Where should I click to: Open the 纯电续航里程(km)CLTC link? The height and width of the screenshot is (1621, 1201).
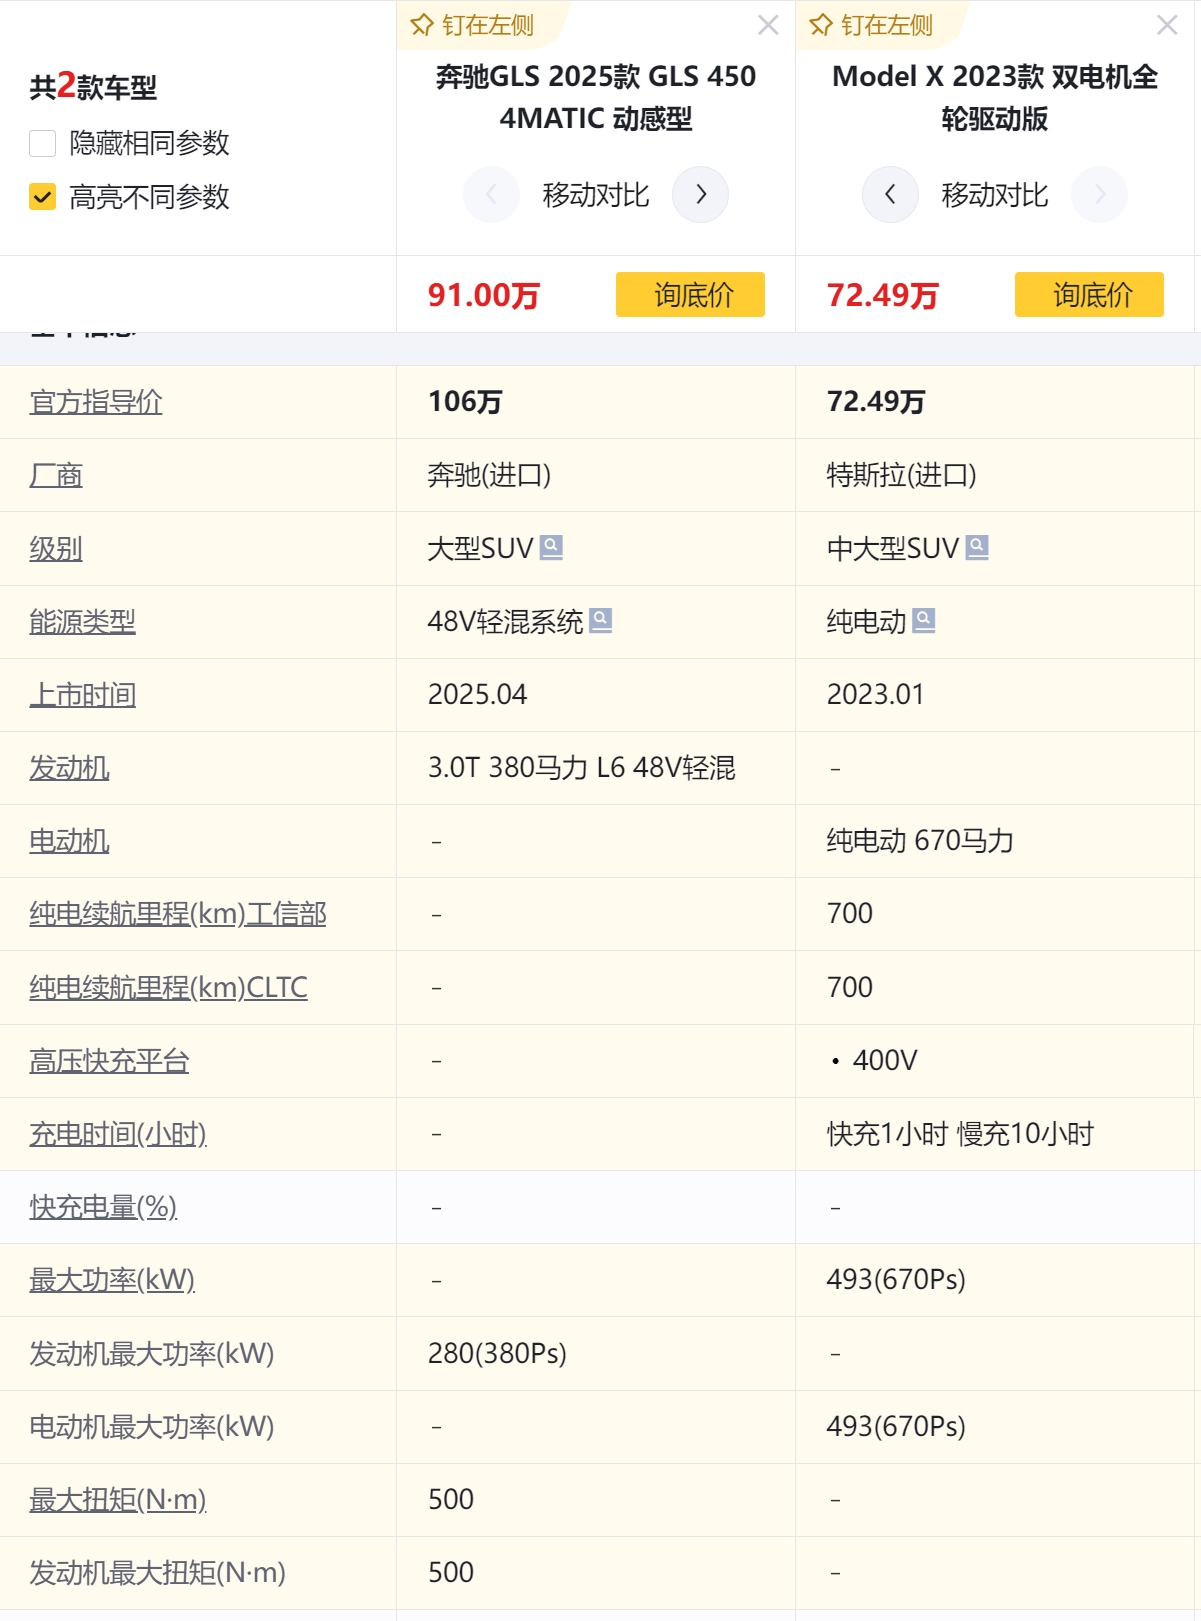point(168,987)
